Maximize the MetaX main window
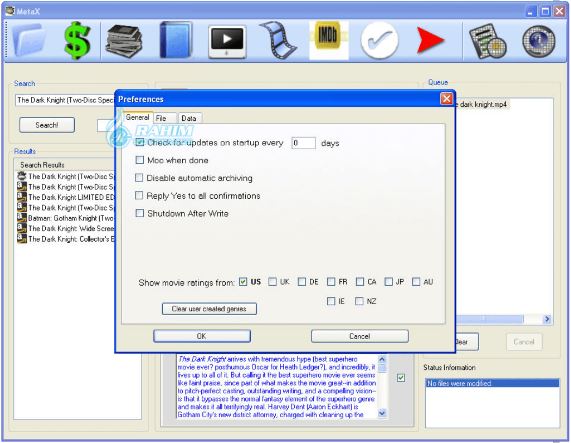 tap(545, 11)
